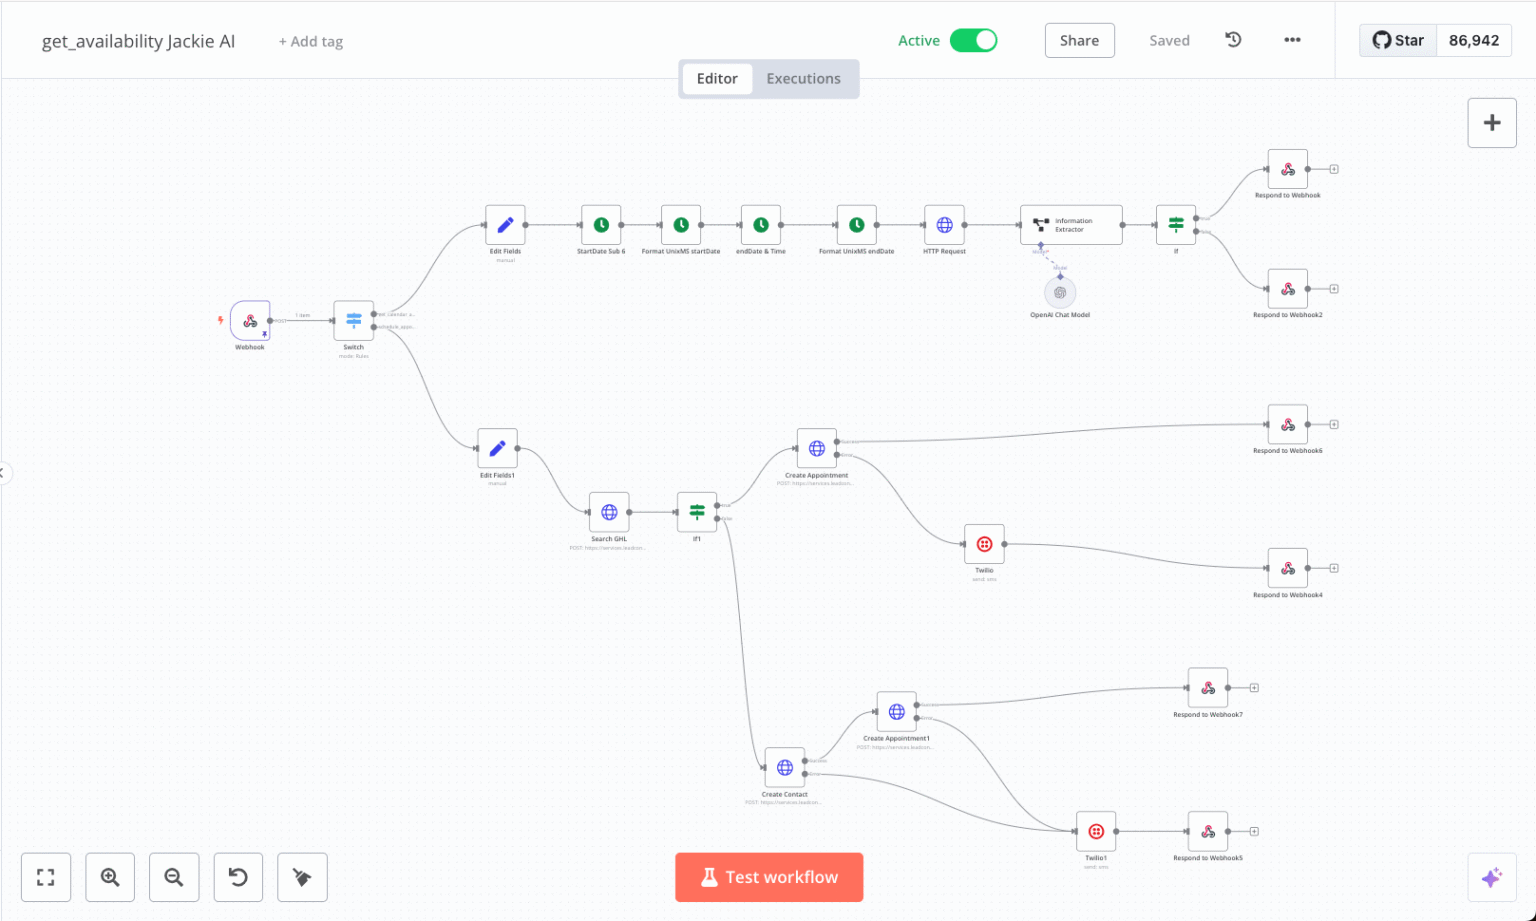This screenshot has height=921, width=1536.
Task: Select the Create Contact node
Action: 785,768
